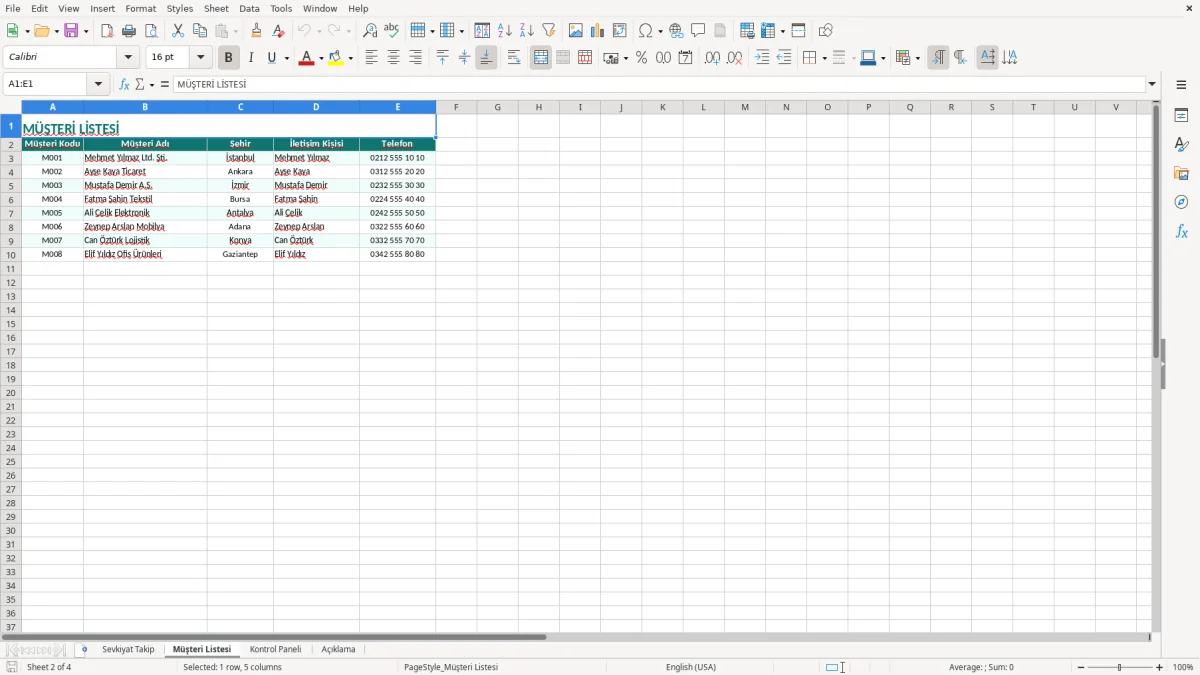Toggle Italic formatting

point(251,58)
